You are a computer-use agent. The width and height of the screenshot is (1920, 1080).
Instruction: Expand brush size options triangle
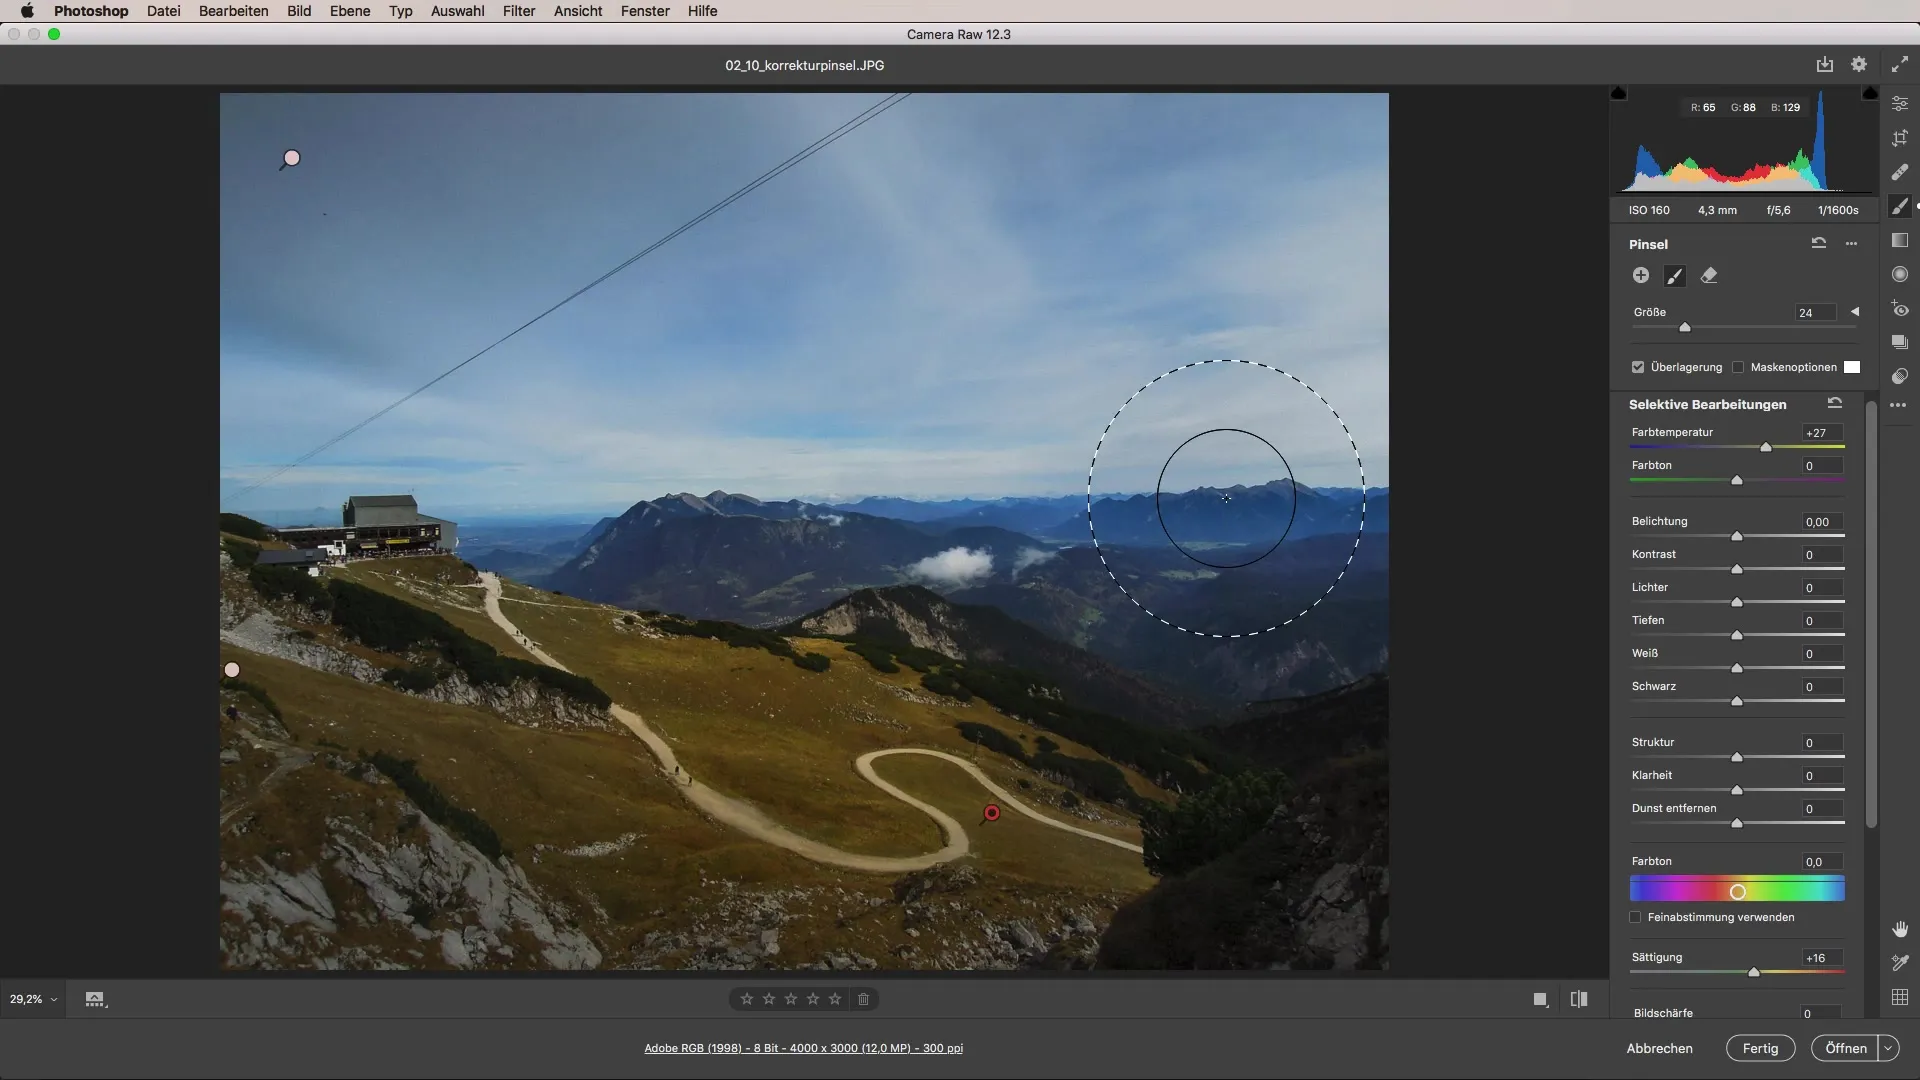pos(1855,312)
